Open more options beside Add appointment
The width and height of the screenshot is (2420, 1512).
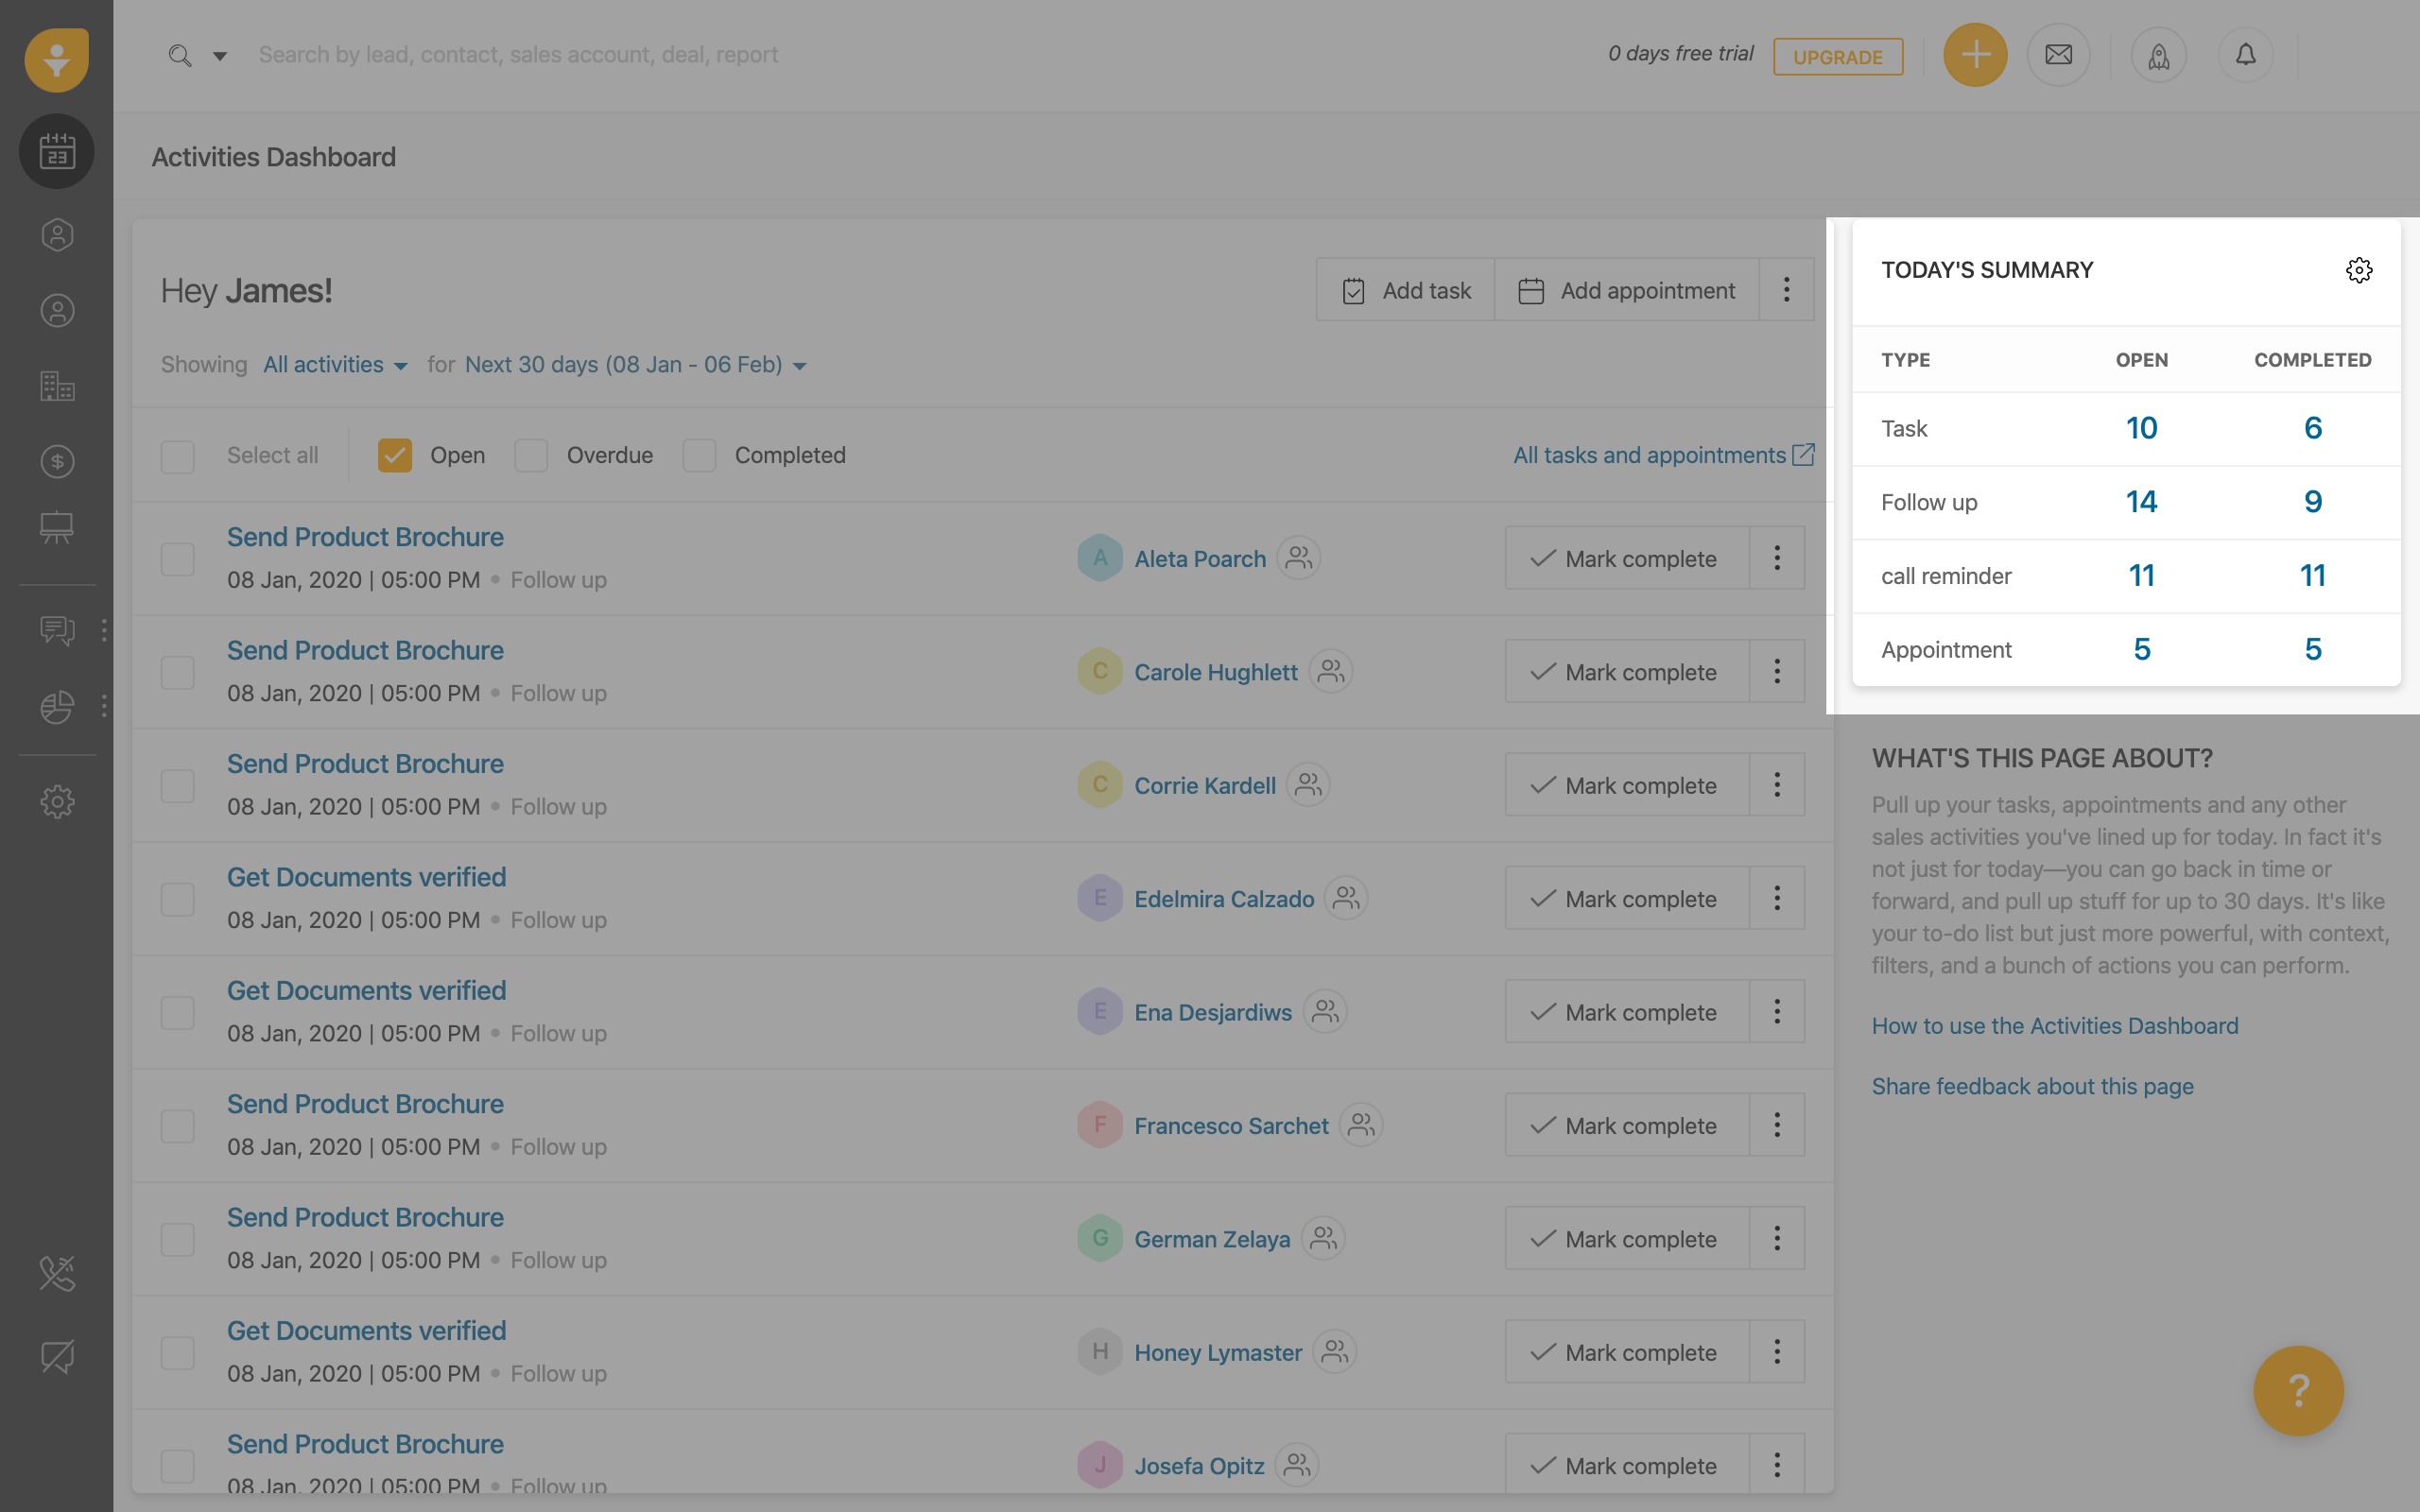(x=1786, y=290)
